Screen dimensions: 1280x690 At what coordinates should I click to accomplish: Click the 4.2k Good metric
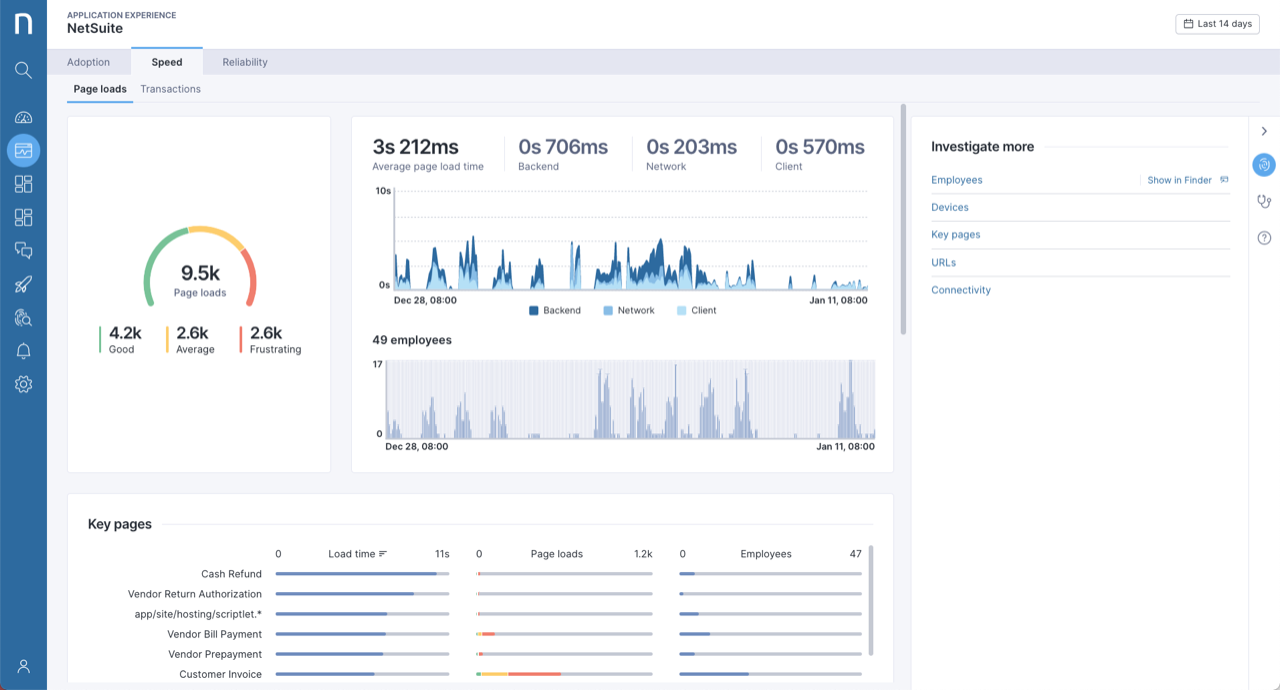point(120,339)
